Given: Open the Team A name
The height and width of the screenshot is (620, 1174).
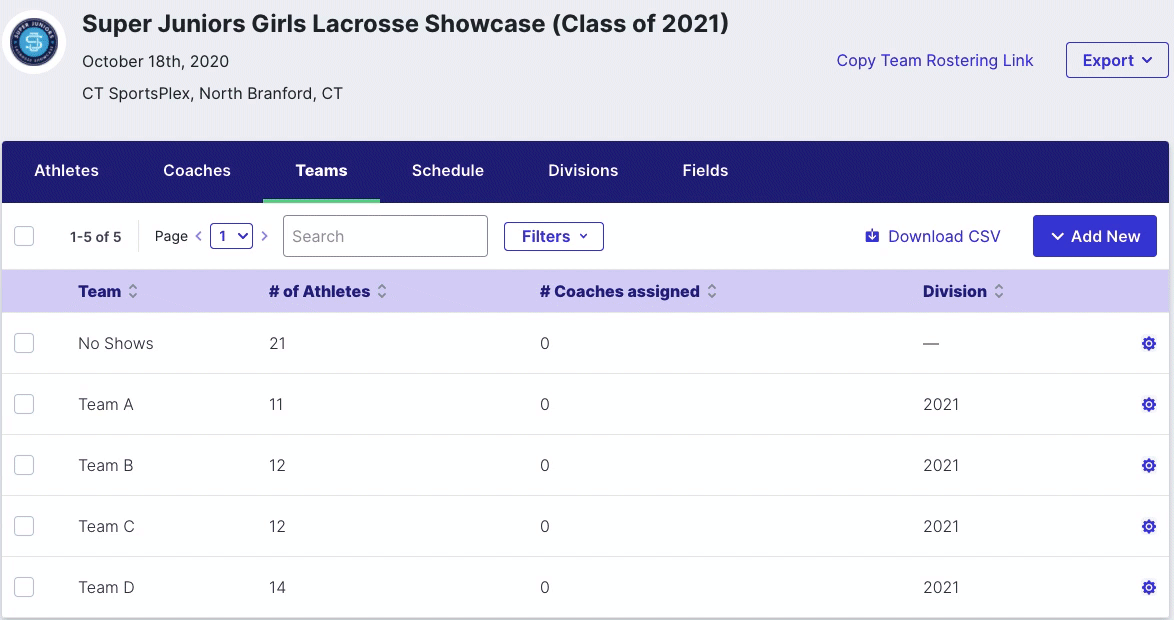Looking at the screenshot, I should coord(106,404).
